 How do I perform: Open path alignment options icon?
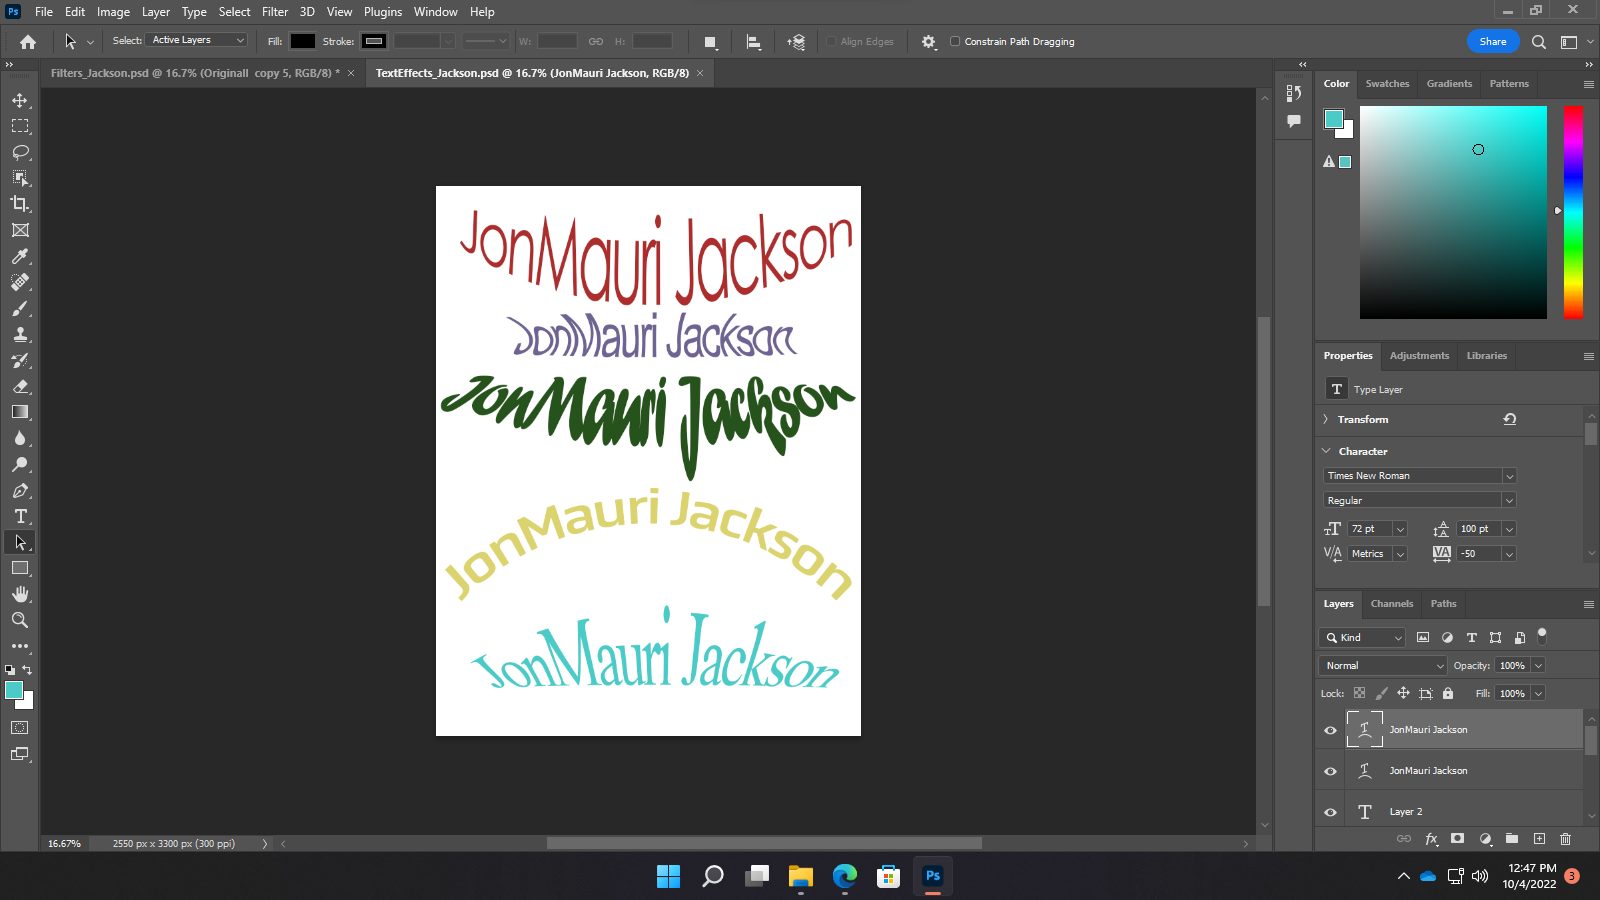coord(754,42)
